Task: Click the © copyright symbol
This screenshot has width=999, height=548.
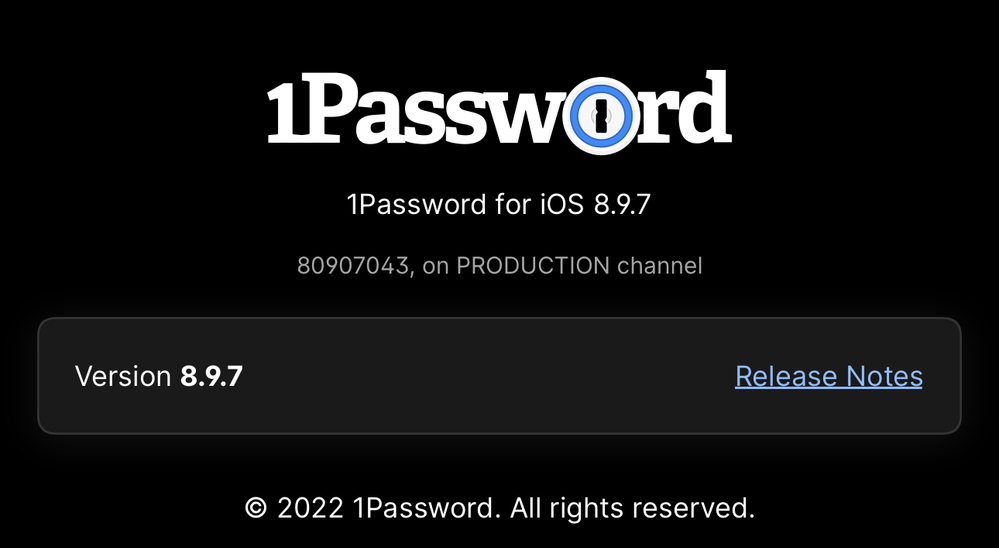Action: [255, 508]
